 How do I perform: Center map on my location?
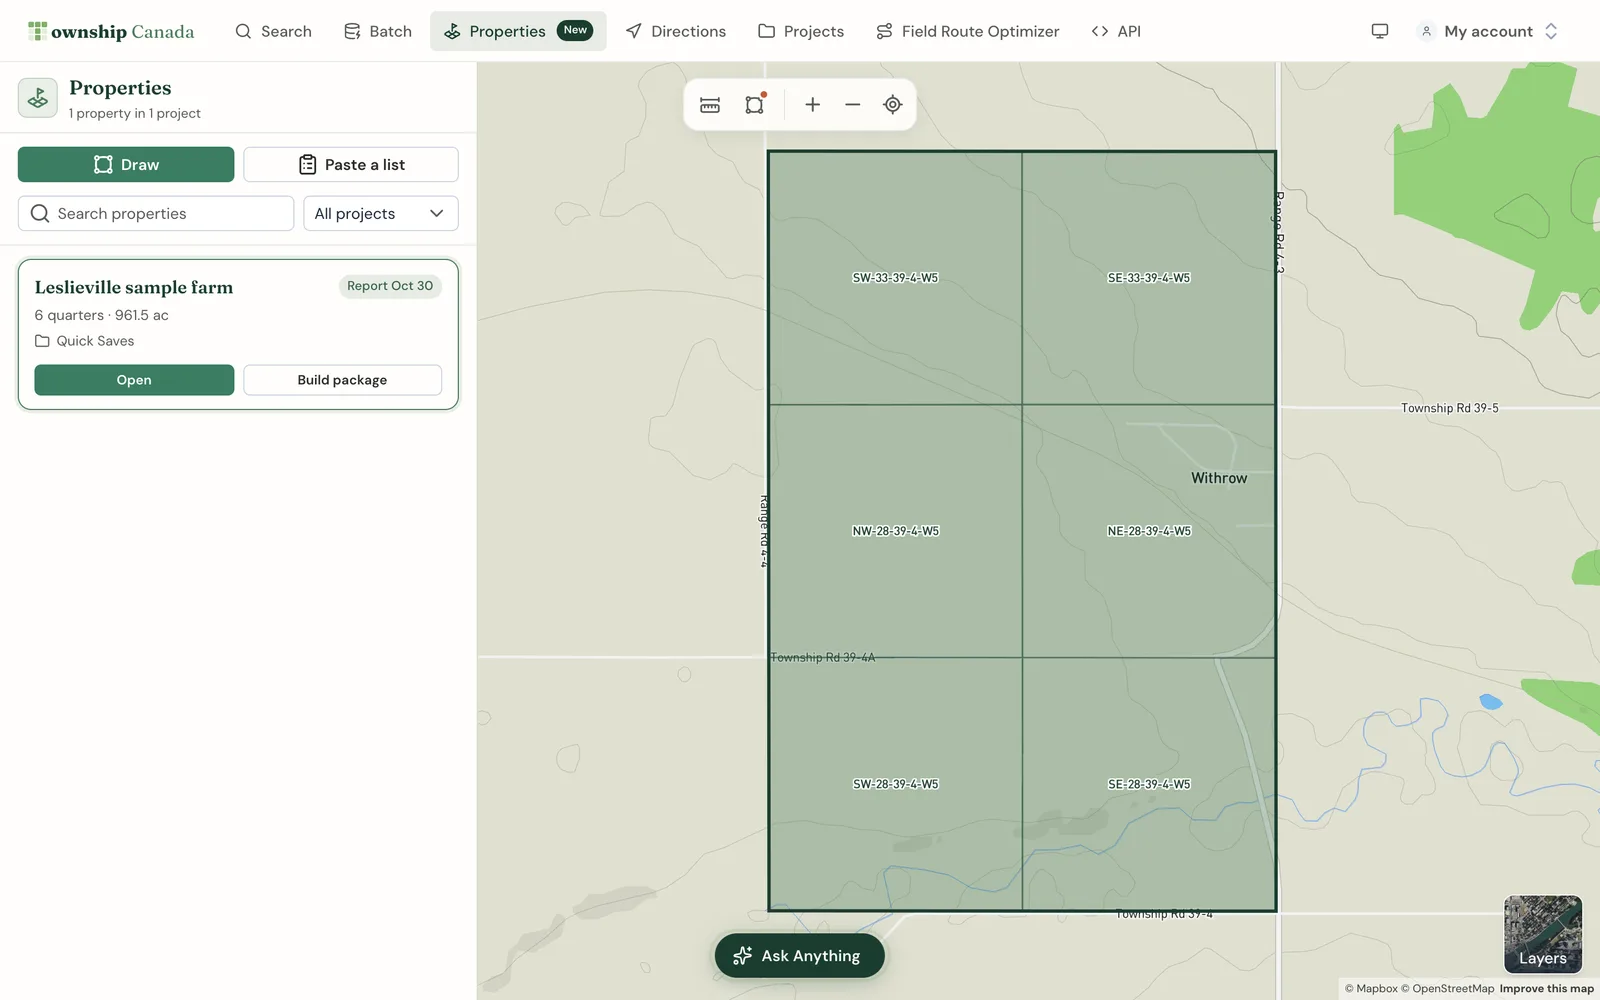(893, 105)
